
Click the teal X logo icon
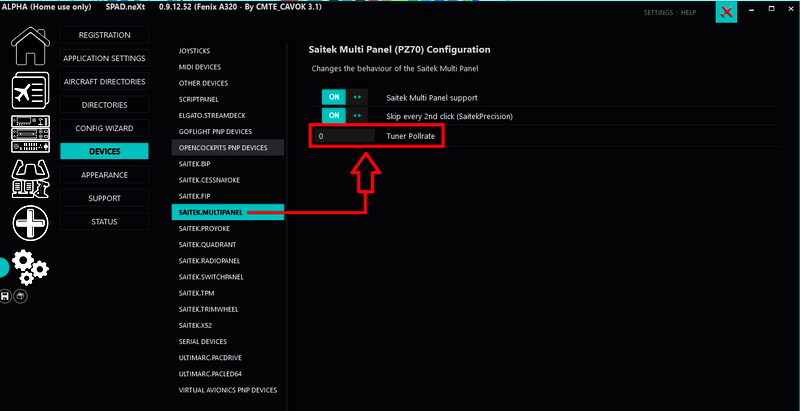730,12
